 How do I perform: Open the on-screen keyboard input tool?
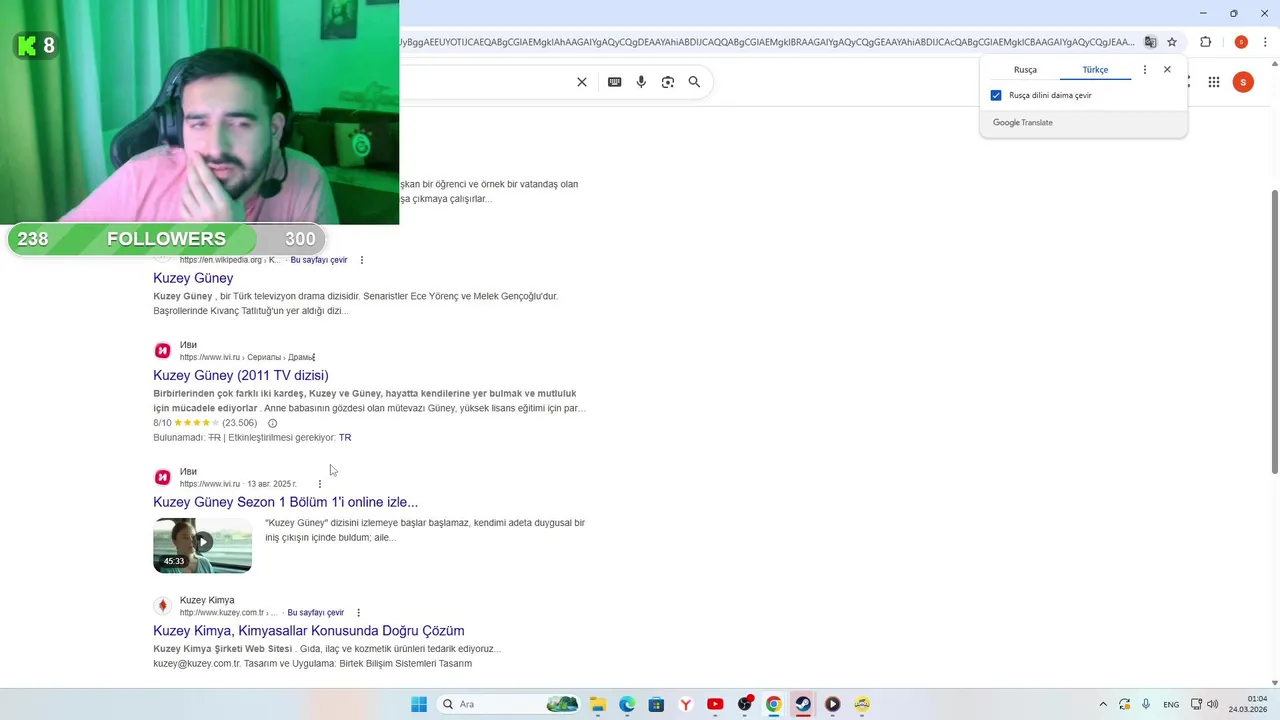click(x=614, y=82)
